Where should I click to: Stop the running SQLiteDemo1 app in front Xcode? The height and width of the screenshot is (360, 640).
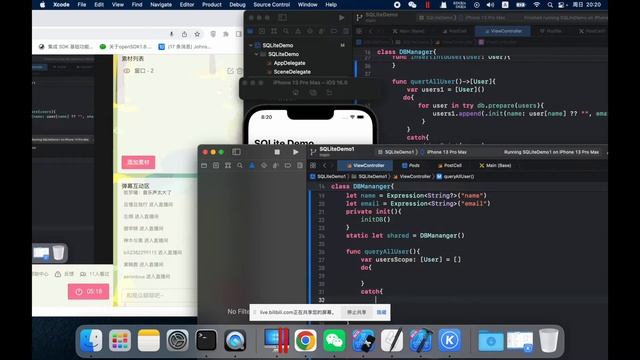[277, 152]
